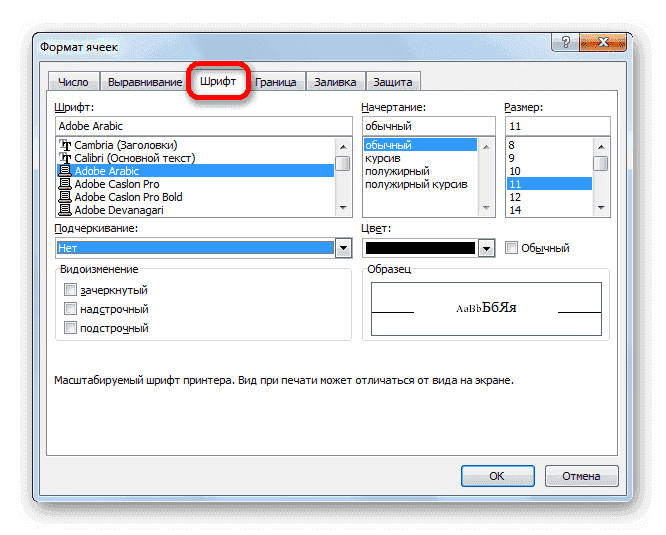Enable the зачеркнутый strikethrough checkbox
Screen dimensions: 666x535
point(70,290)
